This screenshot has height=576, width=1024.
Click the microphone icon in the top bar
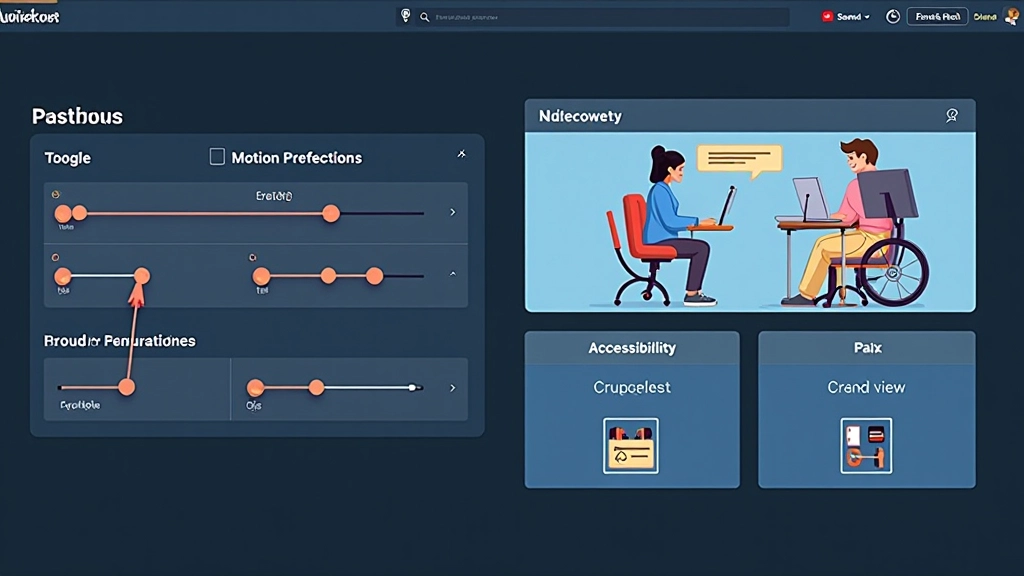(406, 16)
